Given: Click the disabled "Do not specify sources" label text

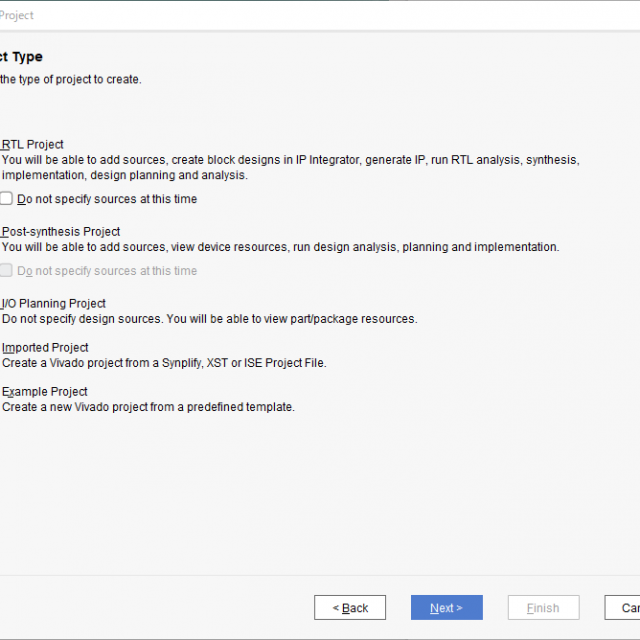Looking at the screenshot, I should coord(107,271).
